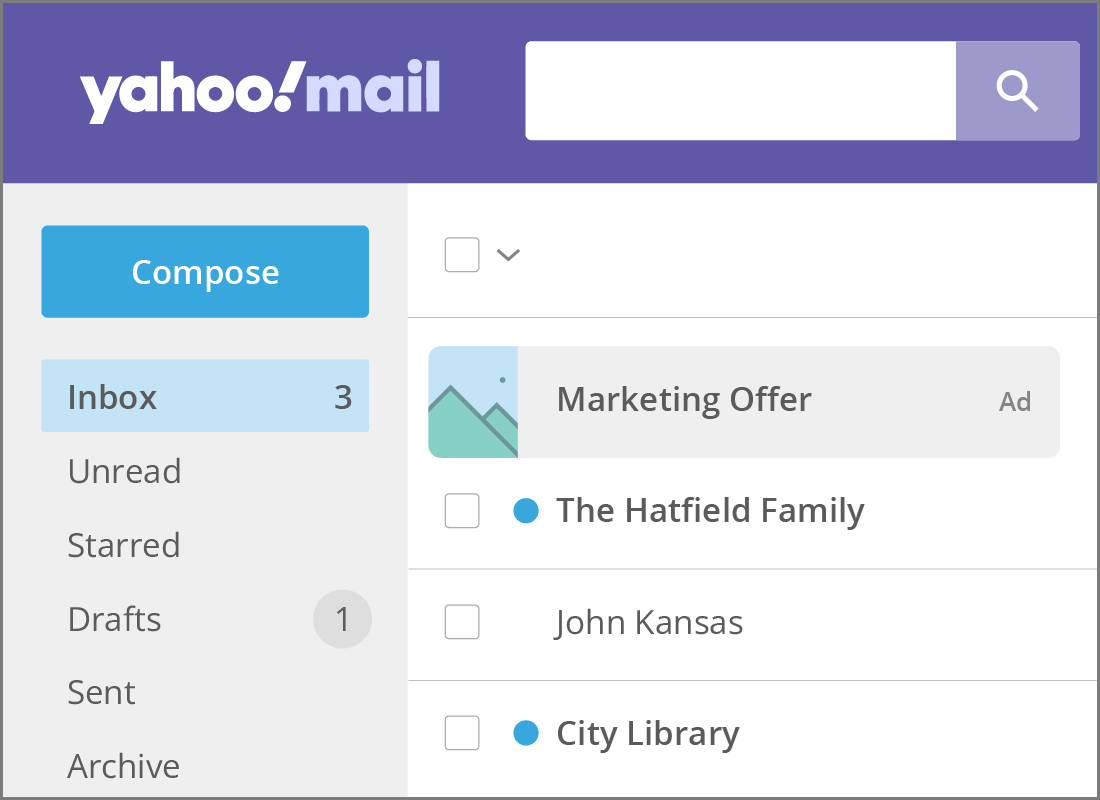Show the Unread messages folder

click(124, 471)
